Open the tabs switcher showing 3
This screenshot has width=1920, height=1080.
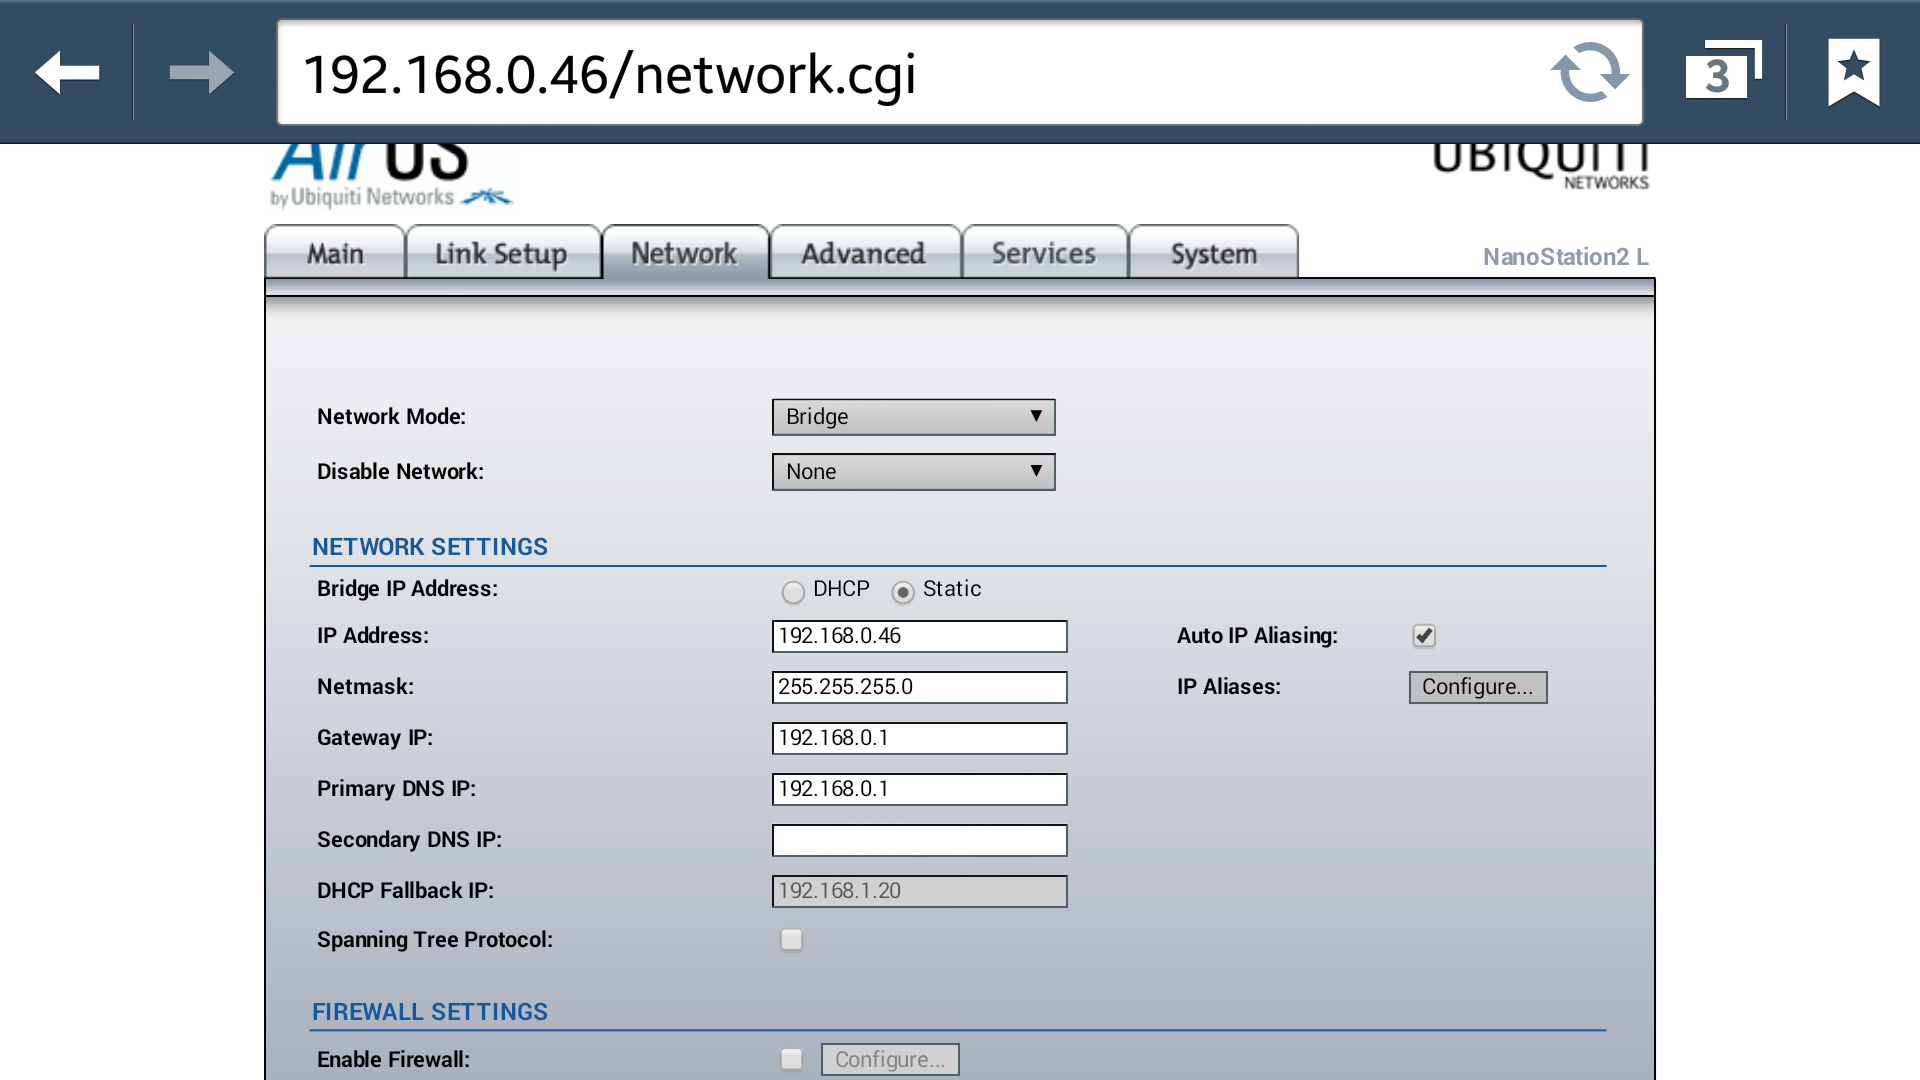click(1722, 72)
